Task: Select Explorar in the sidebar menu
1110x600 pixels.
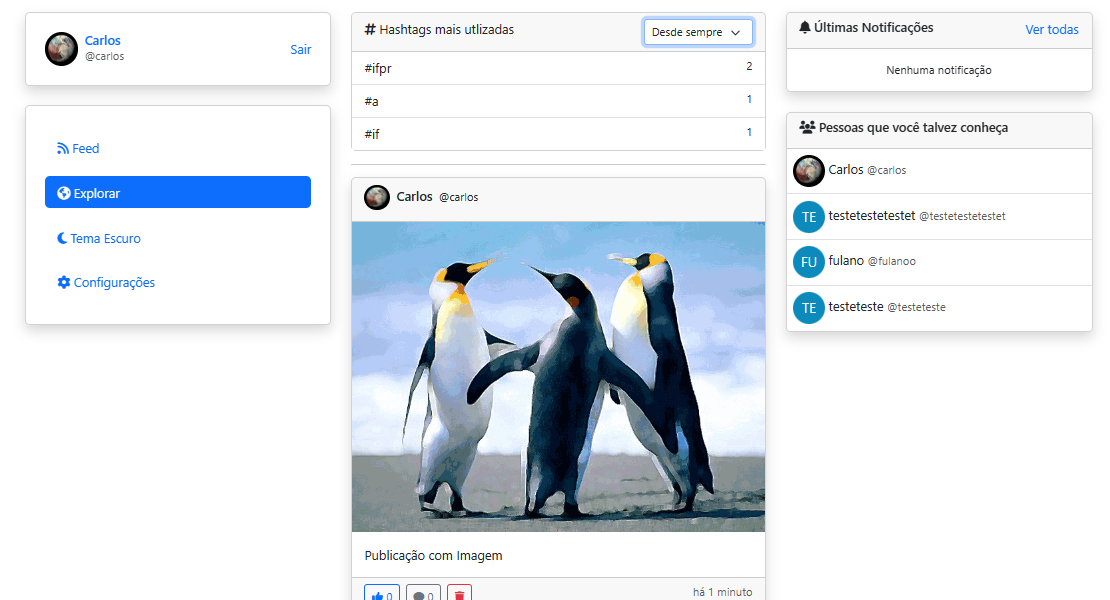Action: [177, 193]
